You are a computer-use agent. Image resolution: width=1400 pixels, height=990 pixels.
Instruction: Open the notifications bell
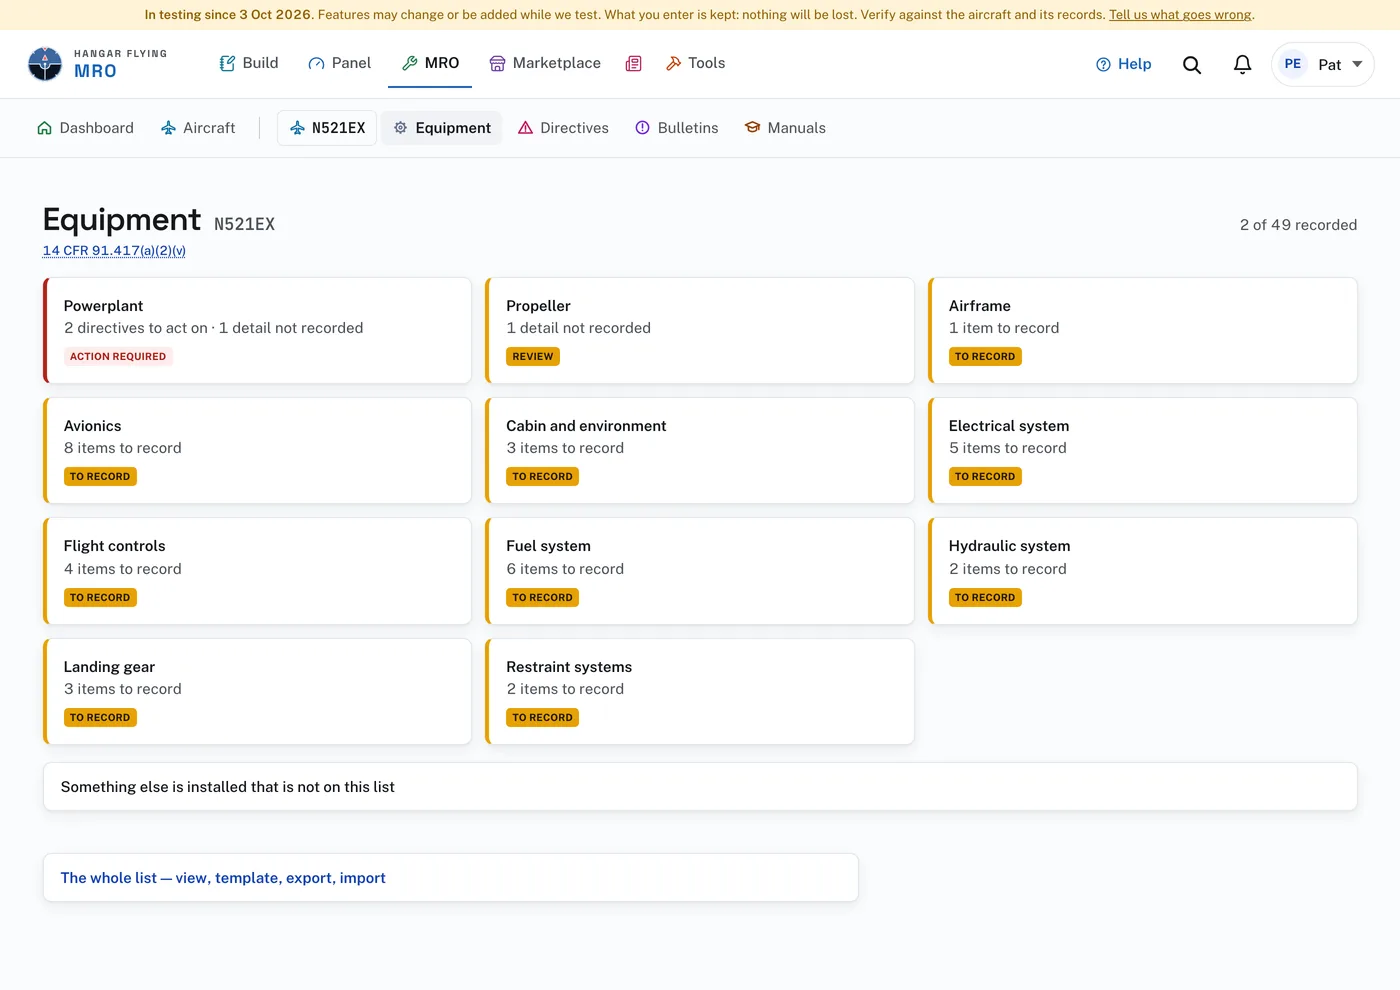click(x=1242, y=65)
